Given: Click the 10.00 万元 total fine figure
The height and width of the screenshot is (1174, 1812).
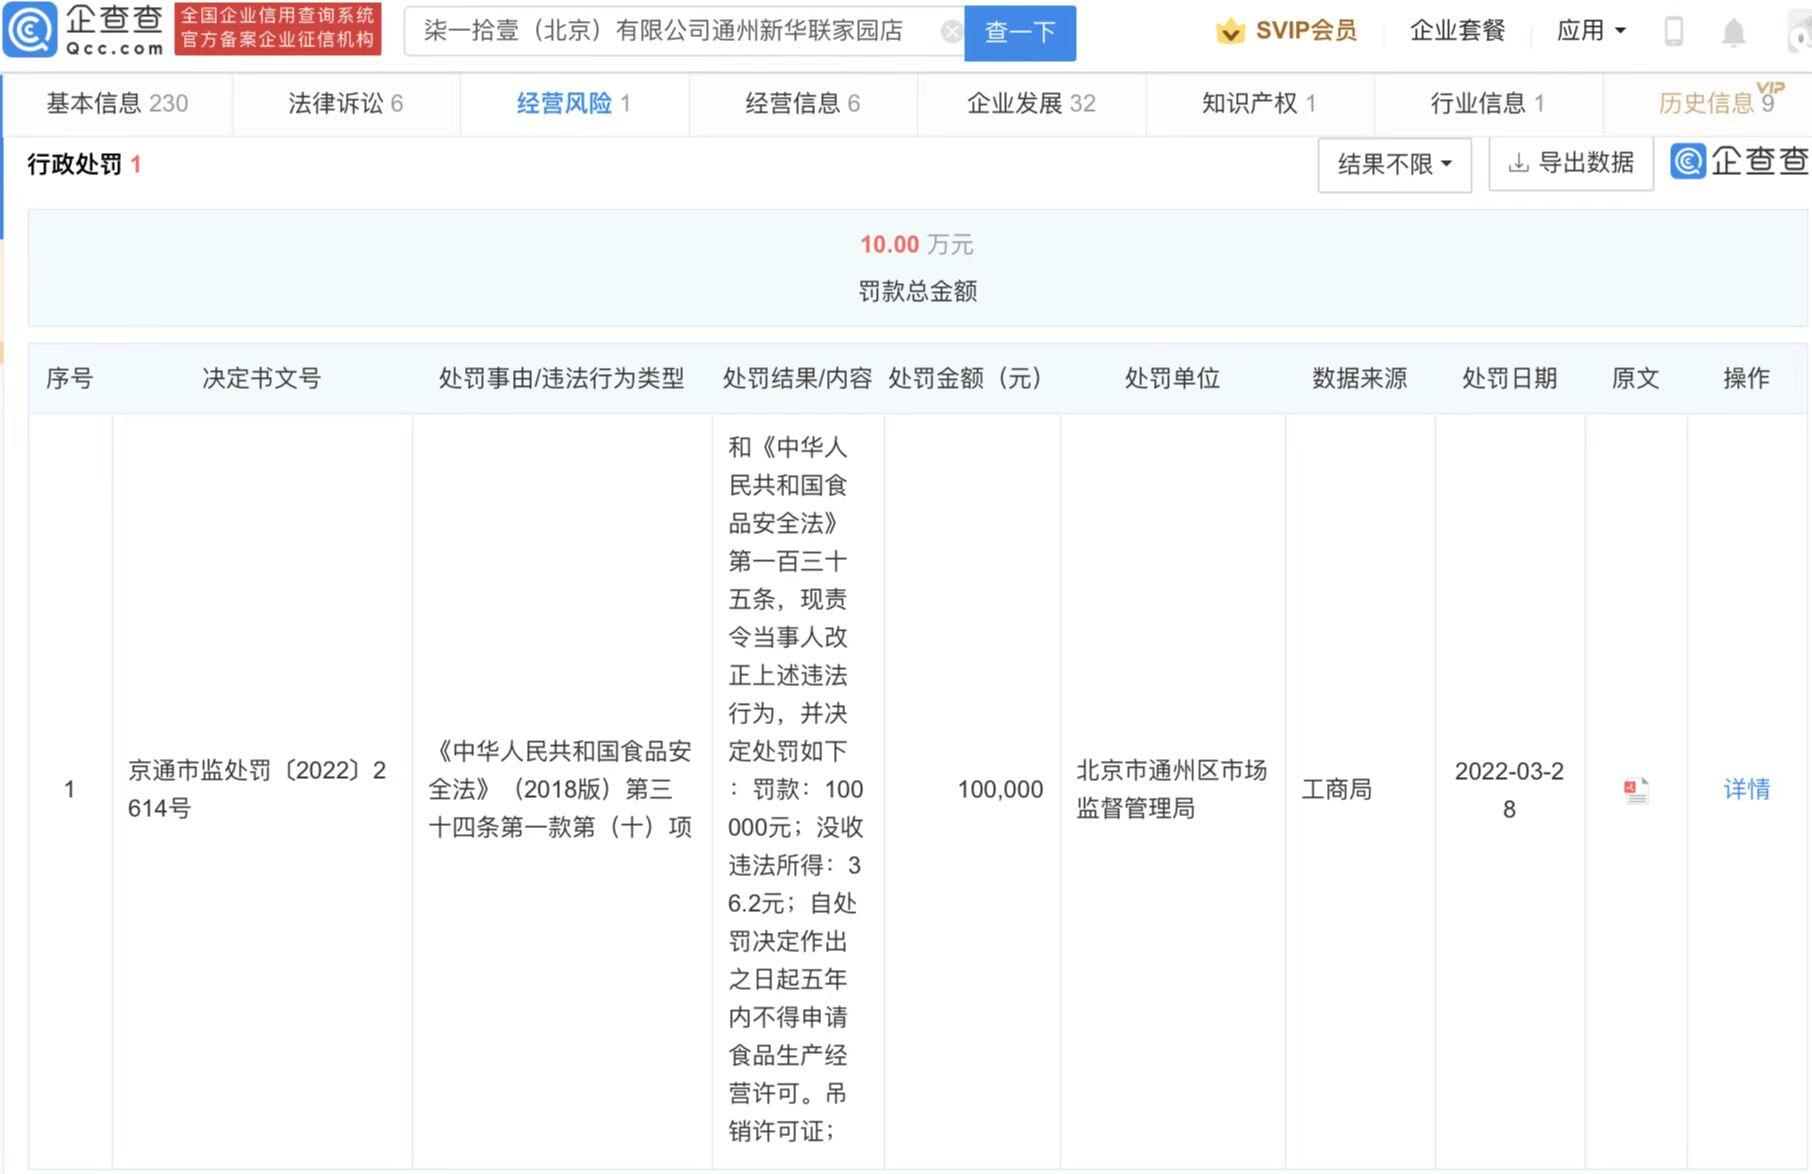Looking at the screenshot, I should (917, 244).
